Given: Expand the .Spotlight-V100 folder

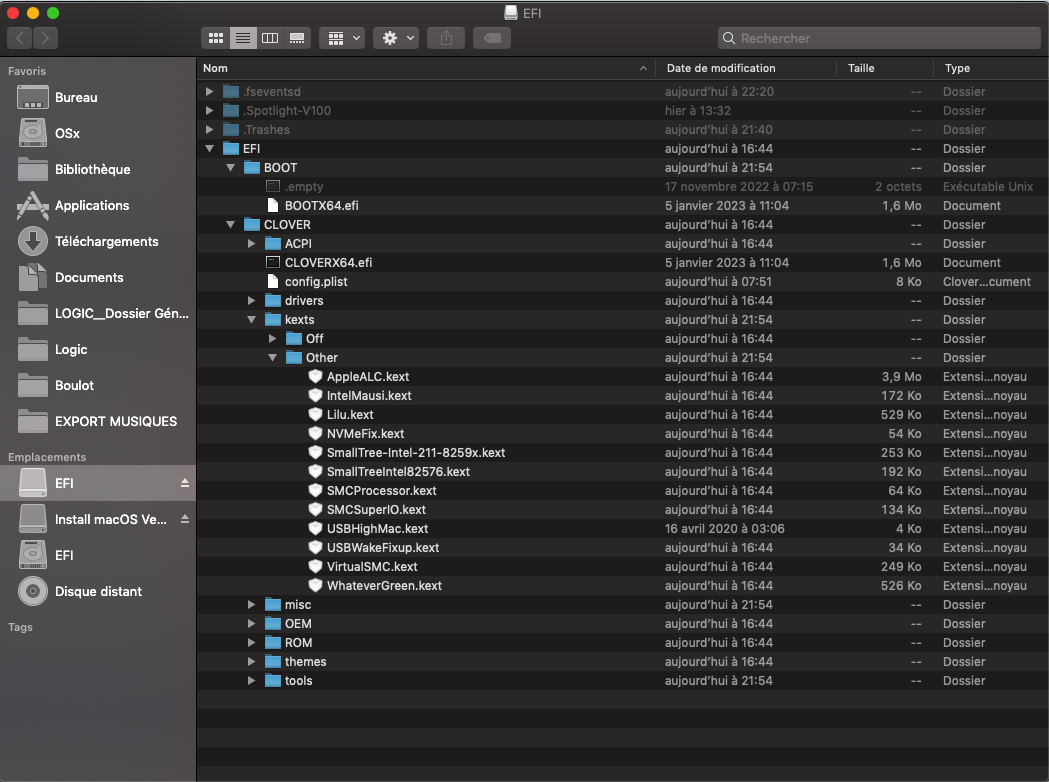Looking at the screenshot, I should point(209,110).
